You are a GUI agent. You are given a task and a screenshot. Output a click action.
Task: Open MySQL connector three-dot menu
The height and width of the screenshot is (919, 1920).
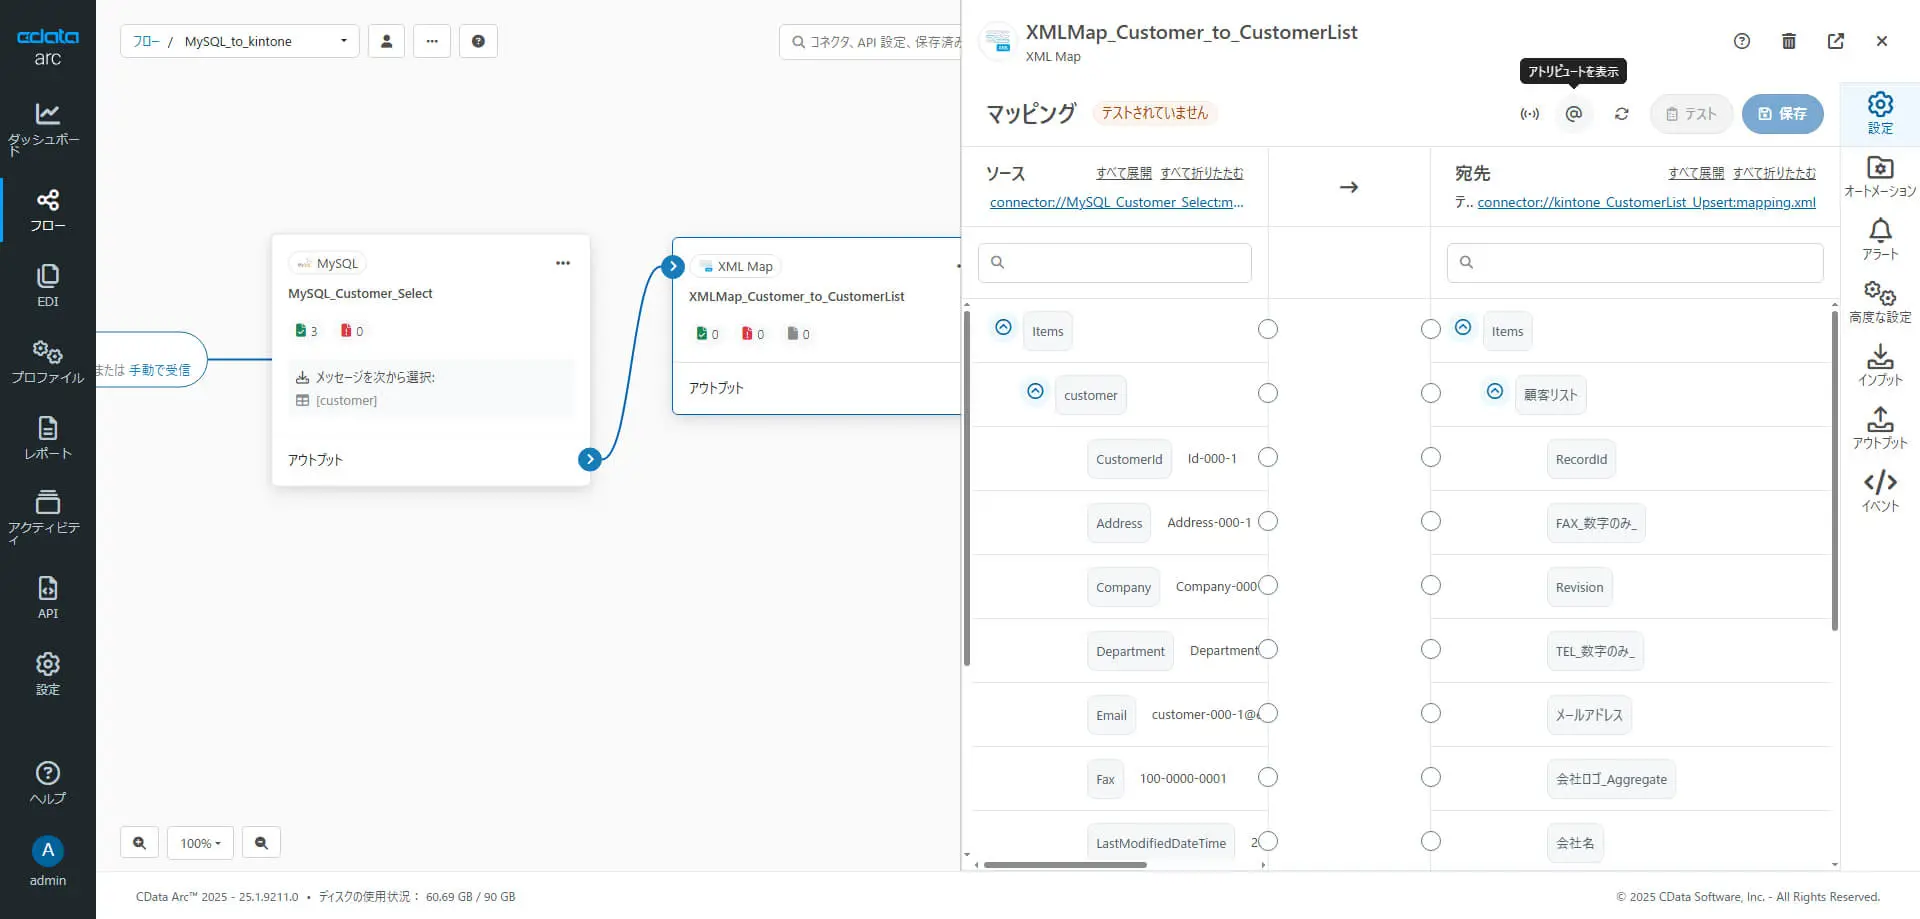pyautogui.click(x=563, y=263)
